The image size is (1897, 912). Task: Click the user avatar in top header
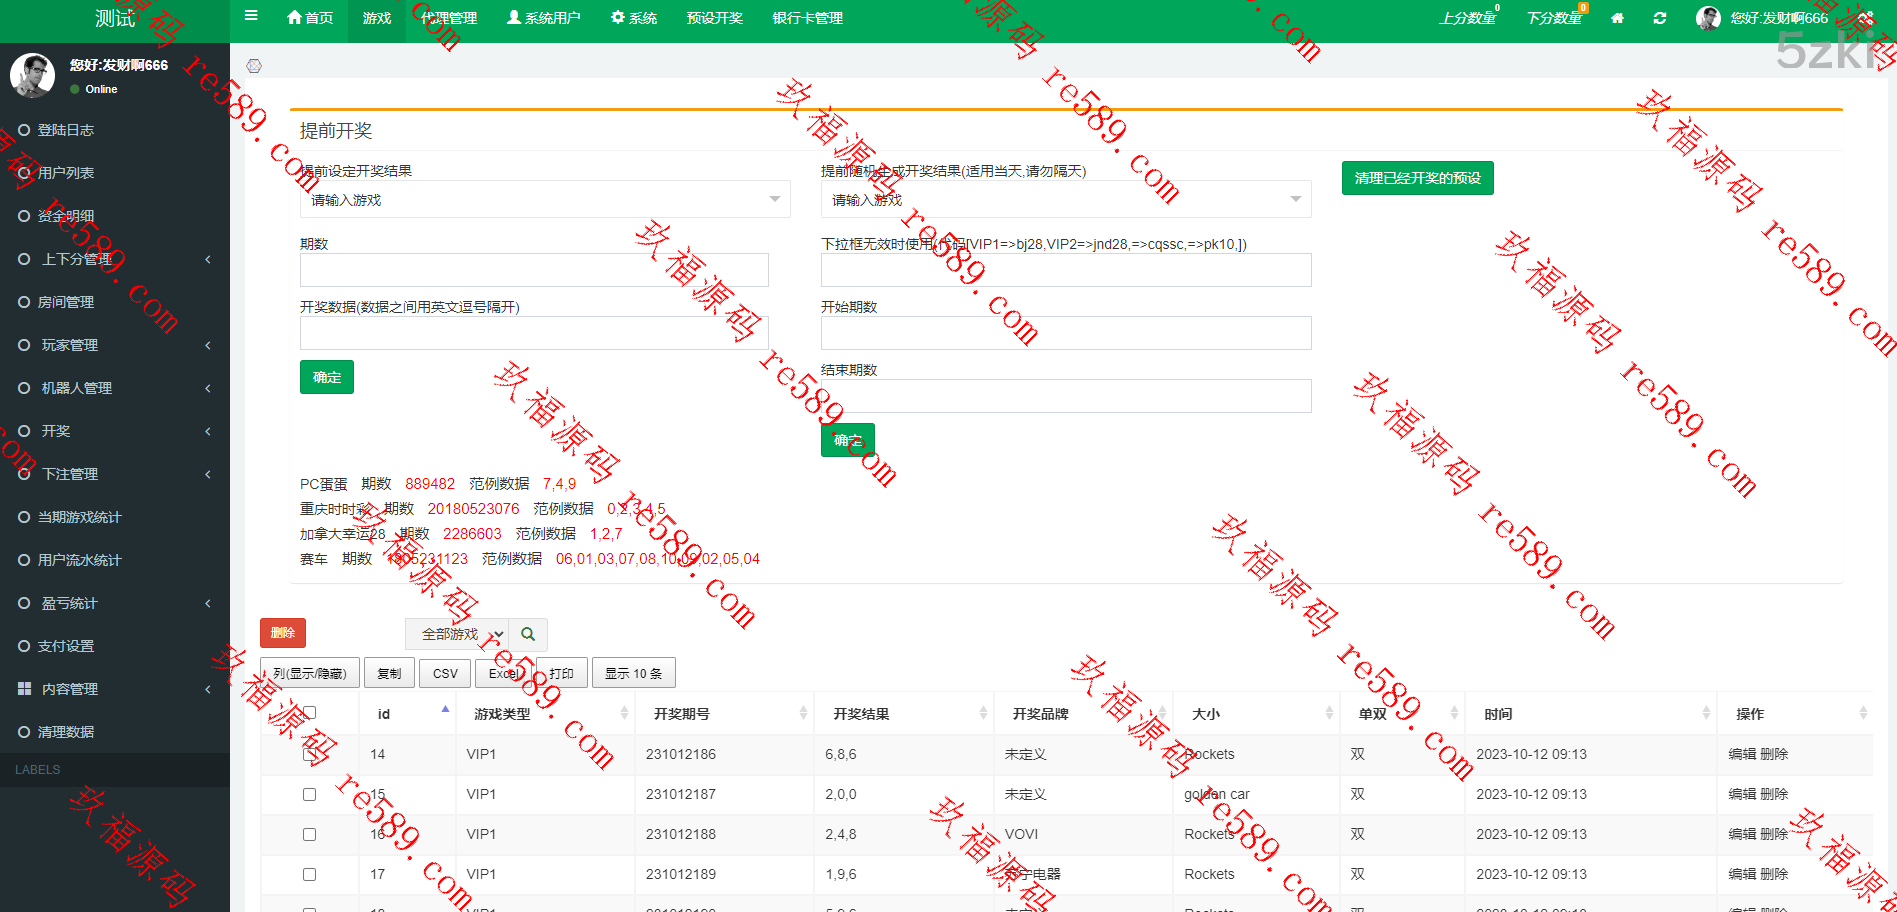1708,18
